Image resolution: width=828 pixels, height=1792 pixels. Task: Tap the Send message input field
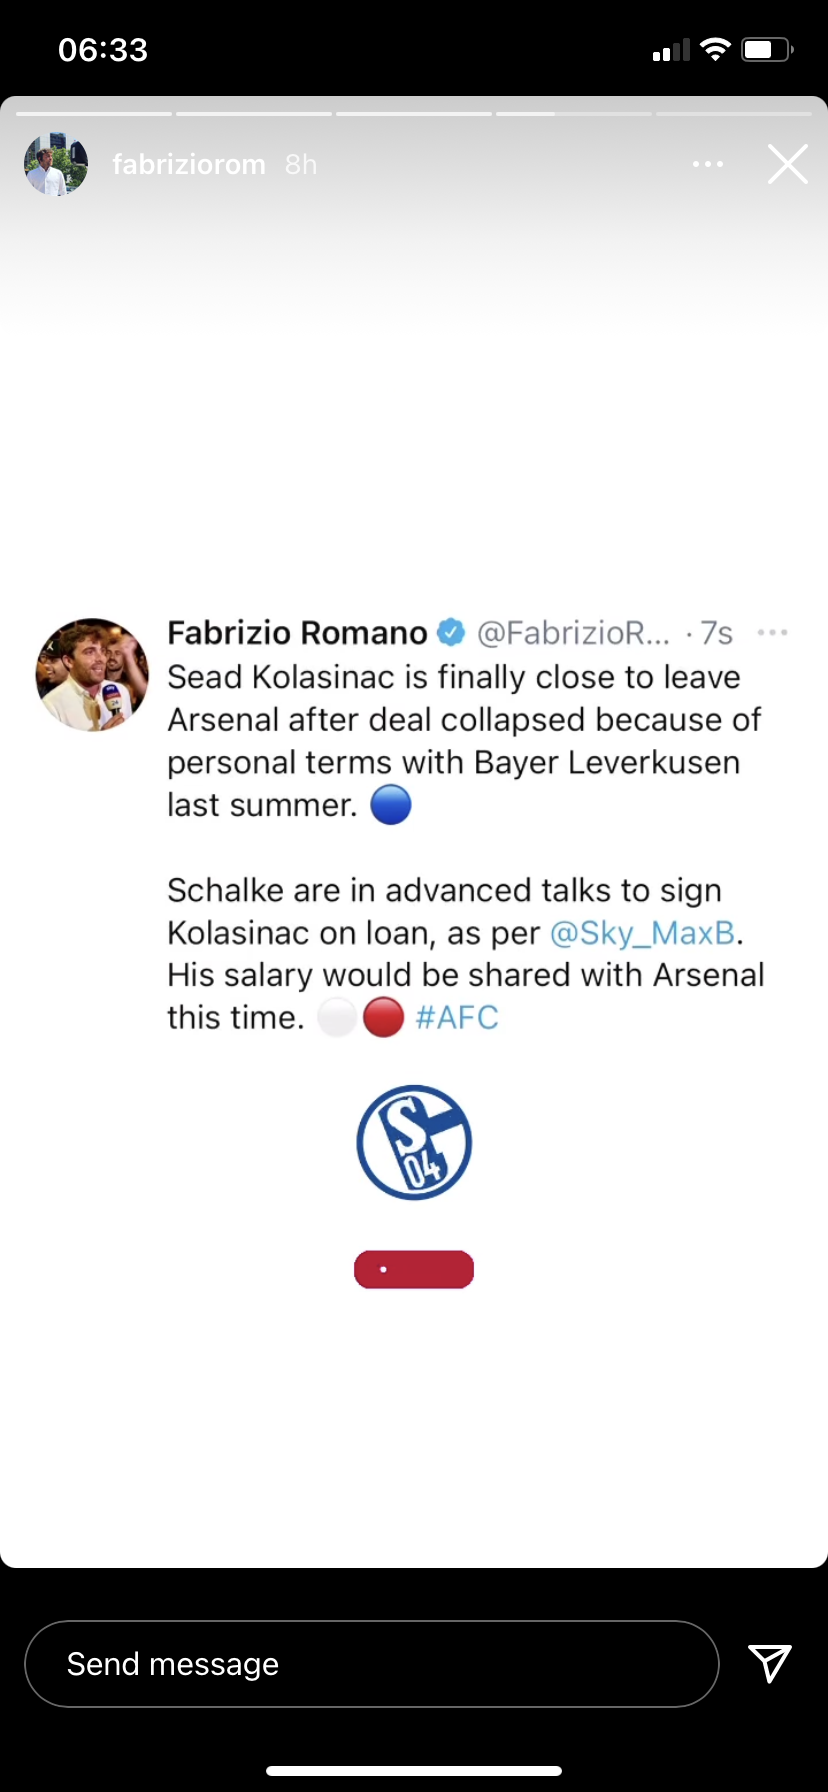click(371, 1663)
